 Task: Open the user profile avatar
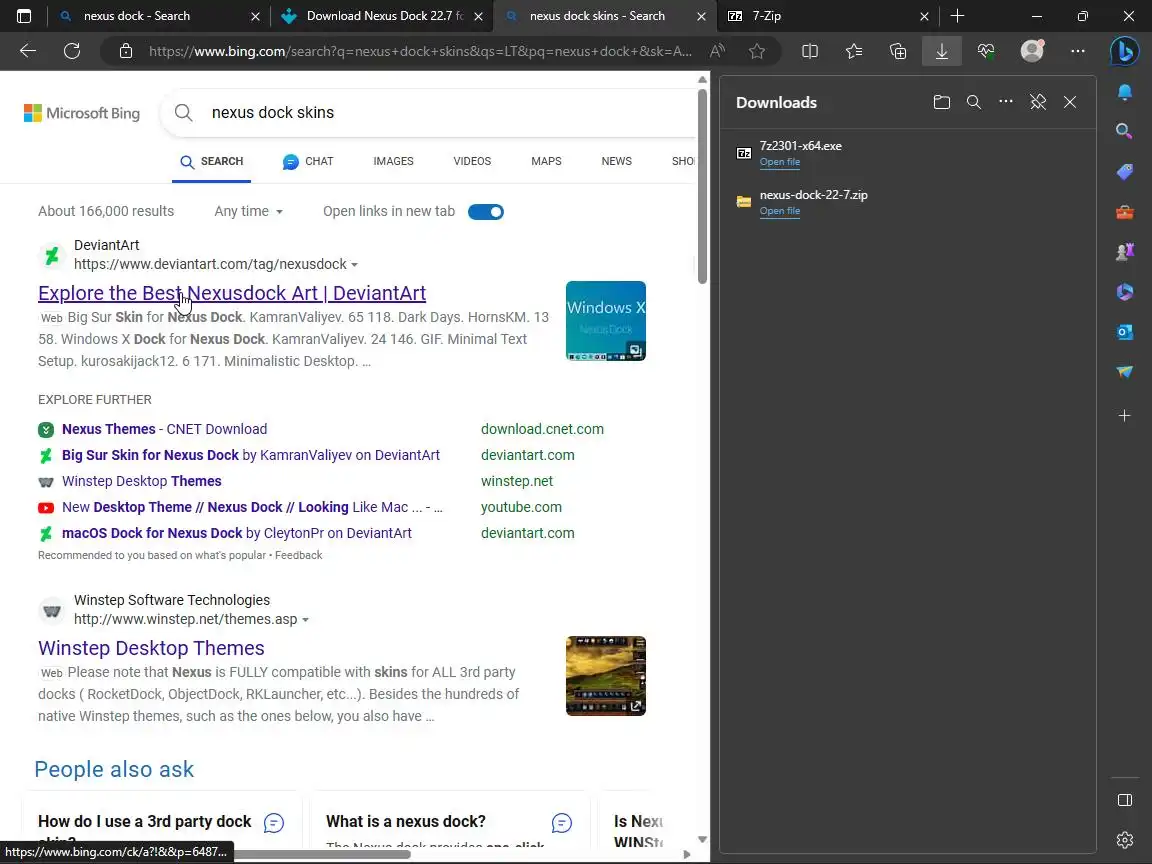click(x=1032, y=51)
